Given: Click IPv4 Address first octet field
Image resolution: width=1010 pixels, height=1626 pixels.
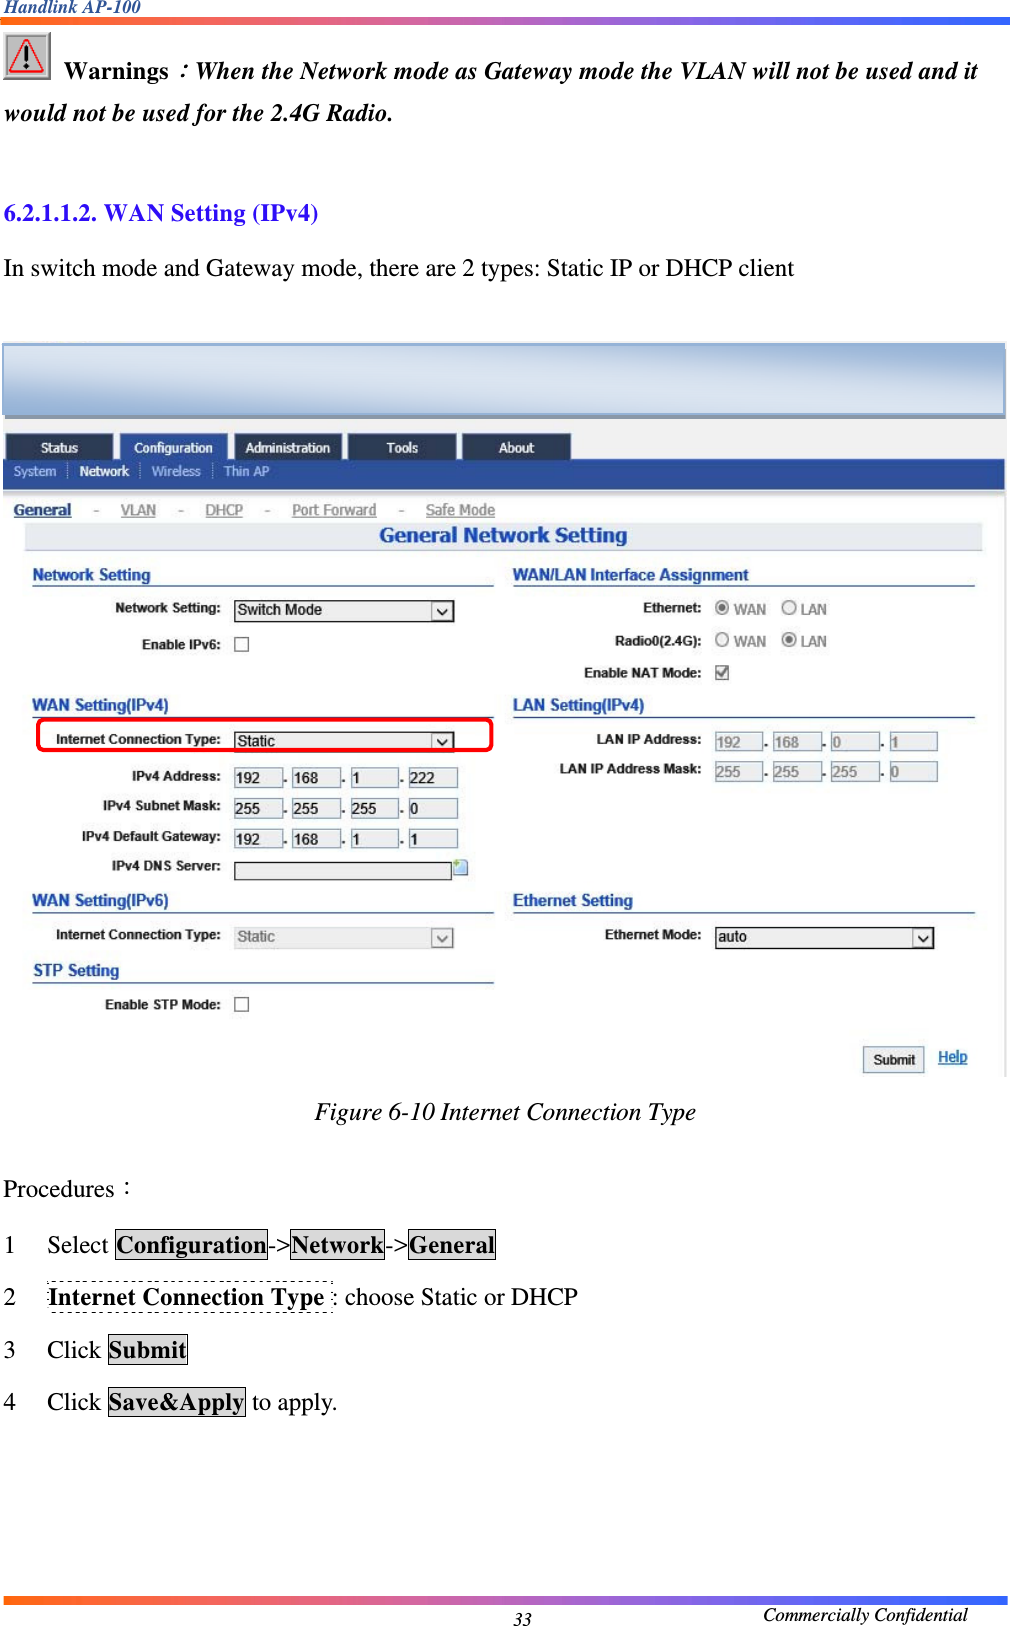Looking at the screenshot, I should (258, 778).
